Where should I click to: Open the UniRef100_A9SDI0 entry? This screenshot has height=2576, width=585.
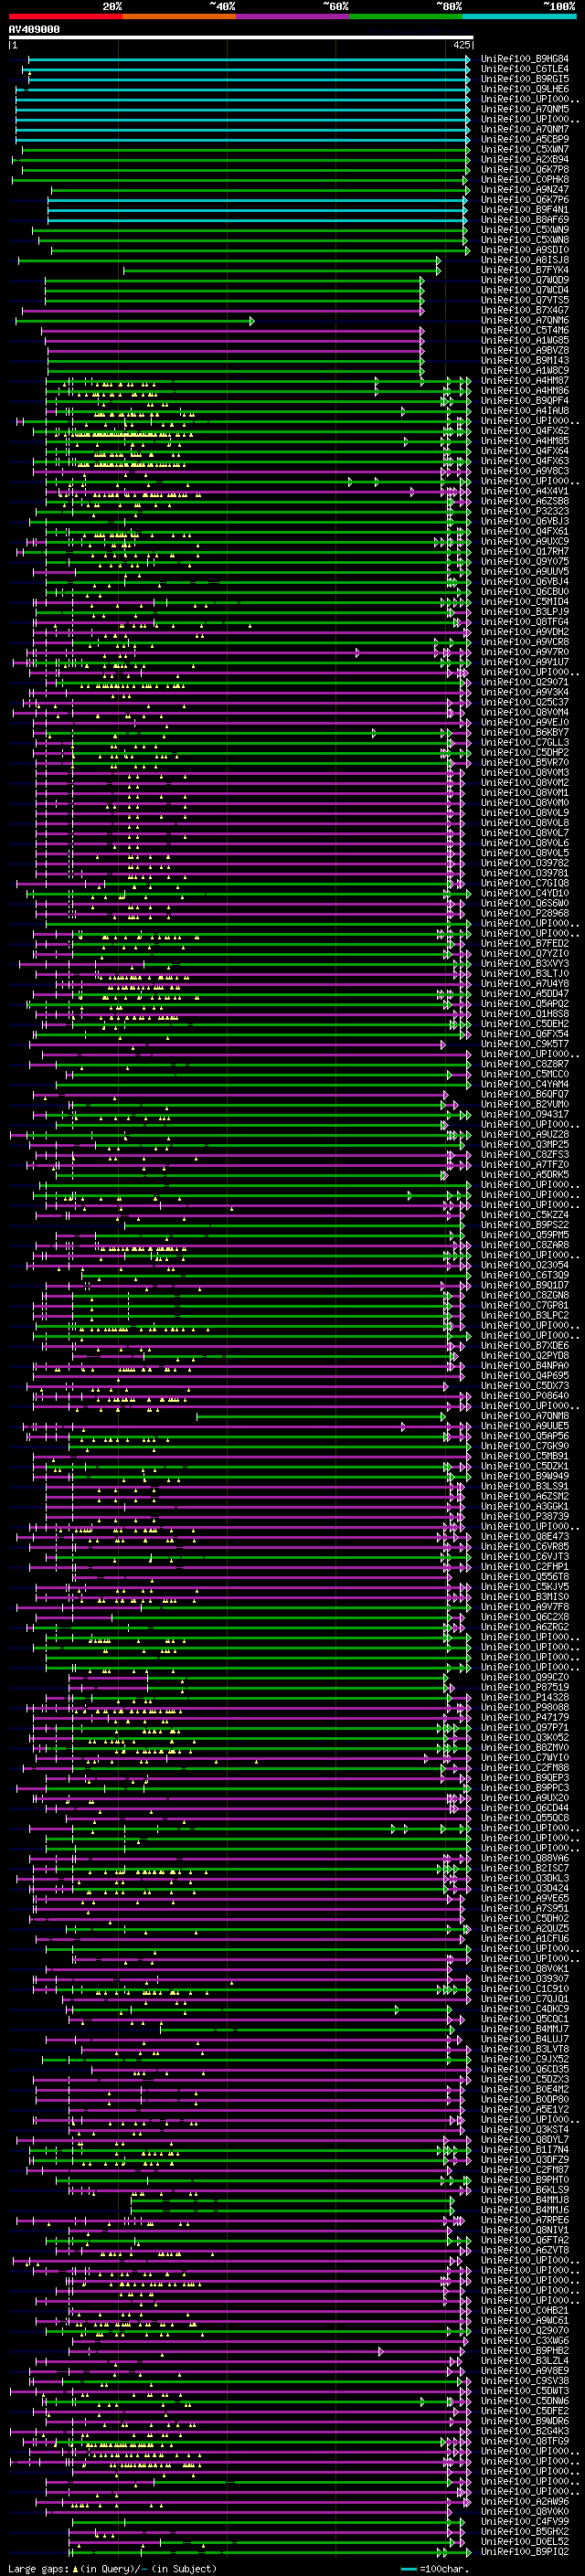[x=524, y=250]
